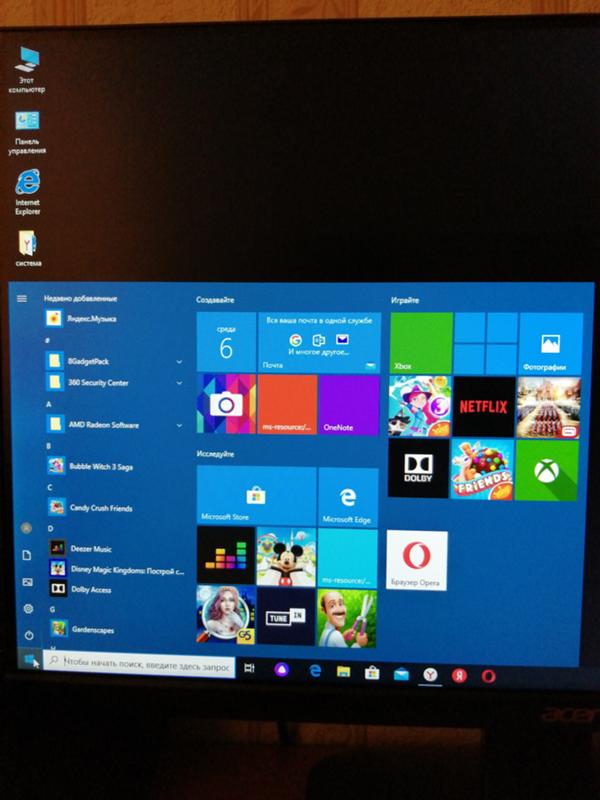Open the Xbox green tile
600x800 pixels.
[x=421, y=343]
